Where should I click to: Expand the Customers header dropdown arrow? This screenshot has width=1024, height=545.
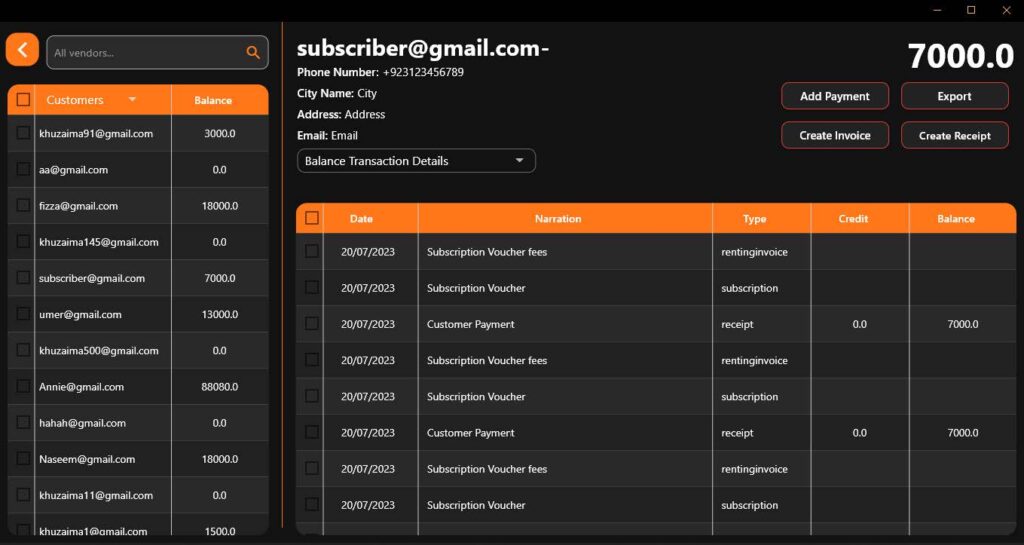[x=132, y=100]
